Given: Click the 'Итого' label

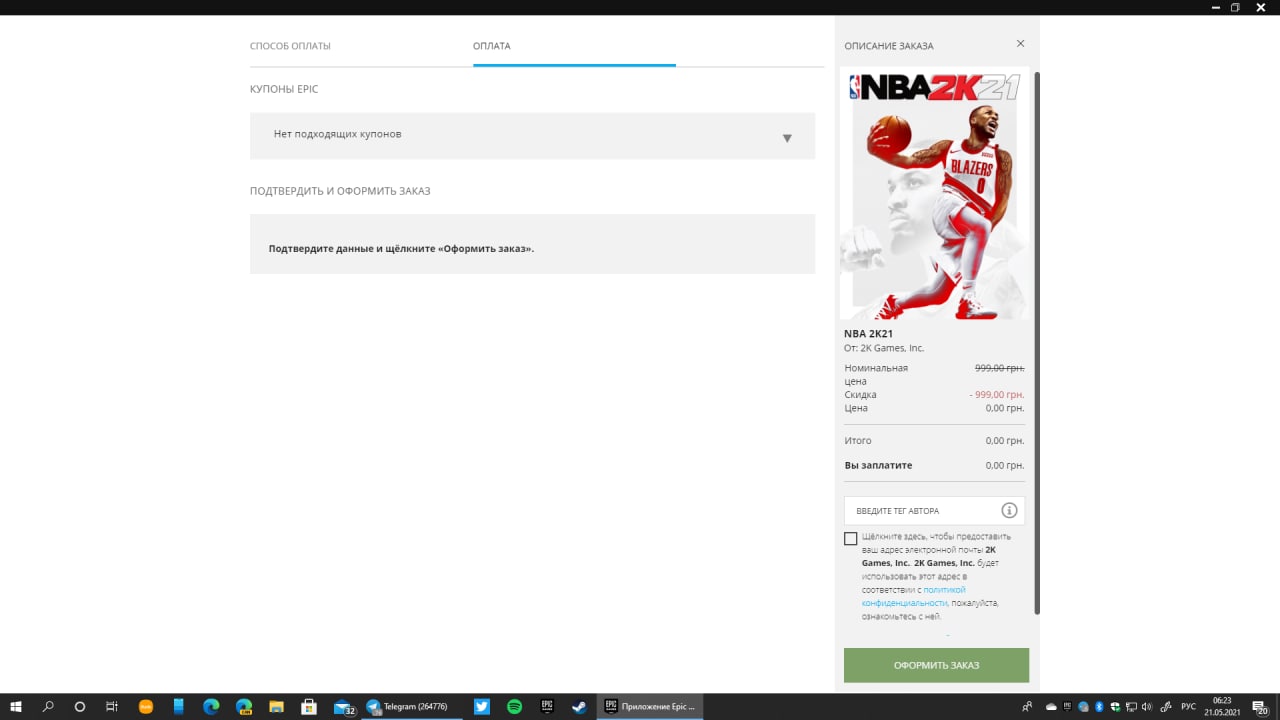Looking at the screenshot, I should point(858,441).
